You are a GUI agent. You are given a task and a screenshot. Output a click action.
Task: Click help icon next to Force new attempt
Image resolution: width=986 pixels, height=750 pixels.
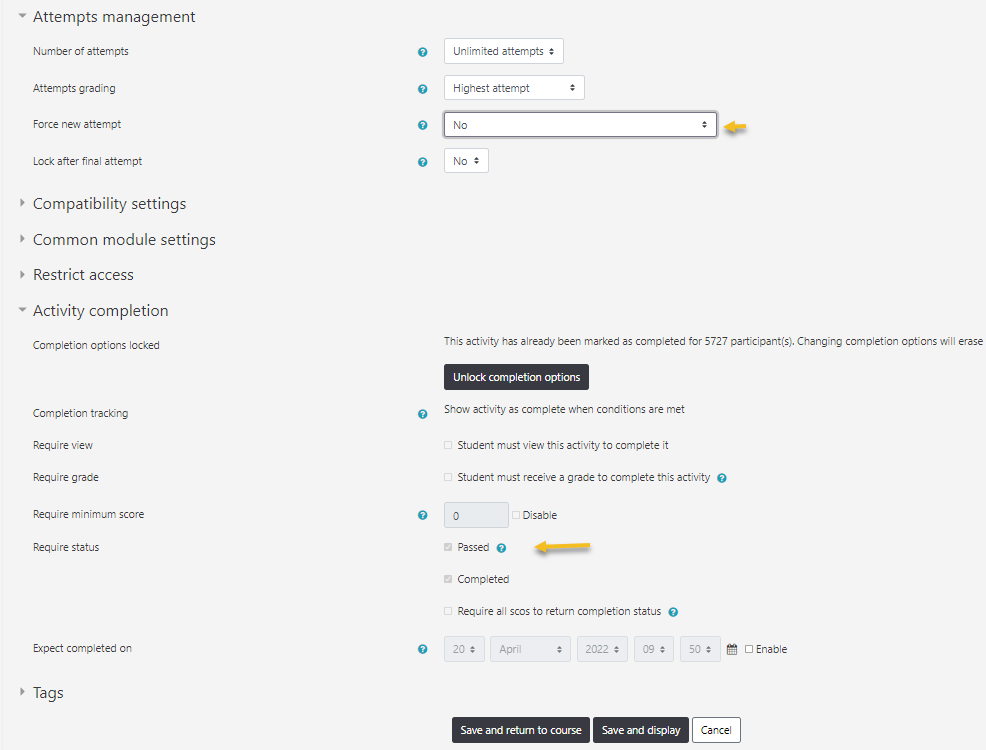pyautogui.click(x=422, y=125)
